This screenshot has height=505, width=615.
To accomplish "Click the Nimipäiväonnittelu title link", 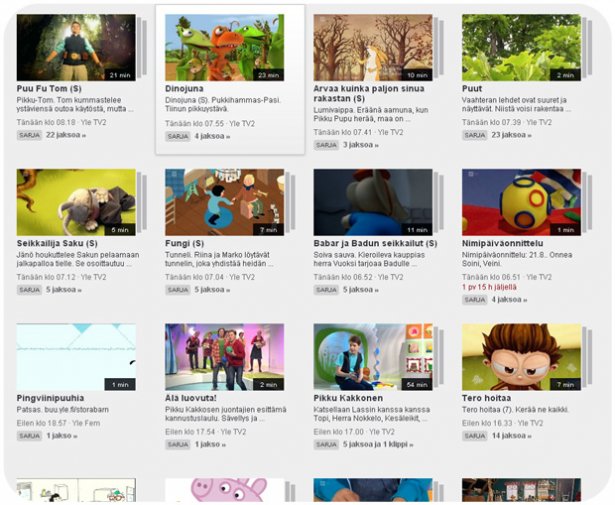I will (x=502, y=243).
